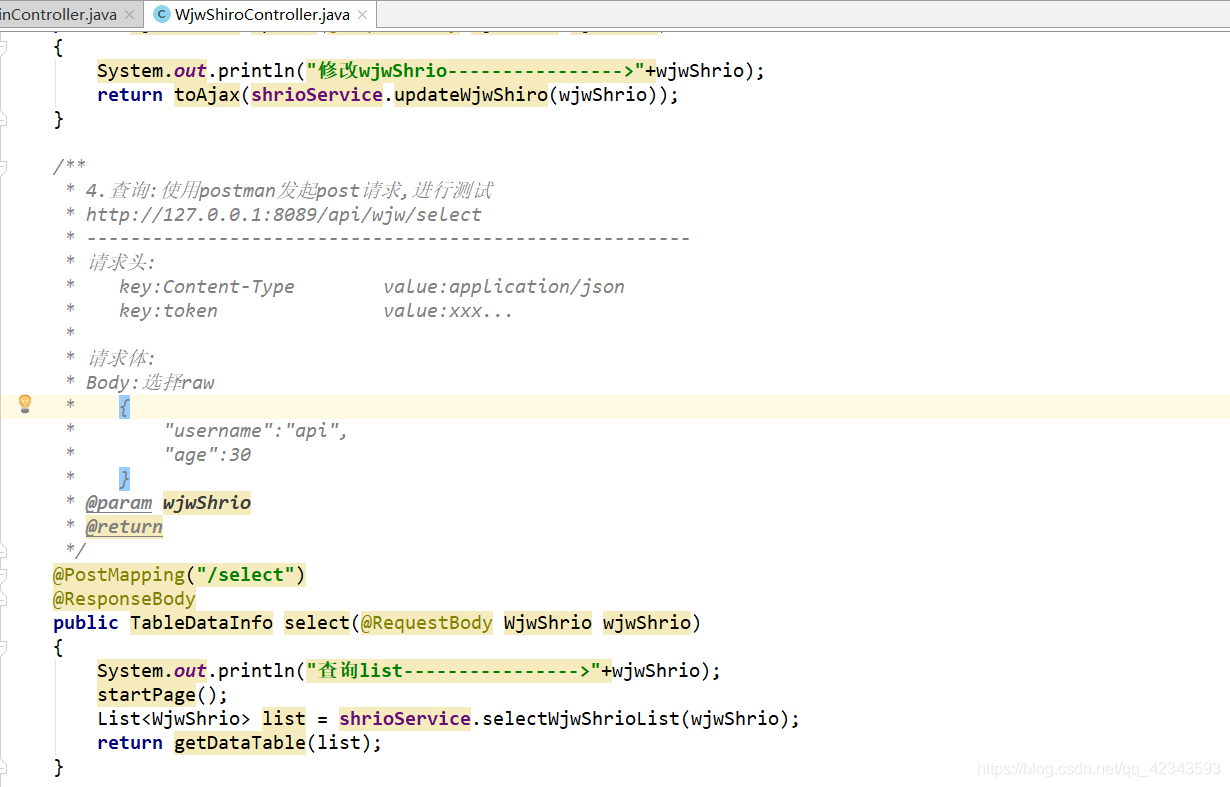Click the TableDataInfo return type
Image resolution: width=1230 pixels, height=787 pixels.
click(201, 623)
